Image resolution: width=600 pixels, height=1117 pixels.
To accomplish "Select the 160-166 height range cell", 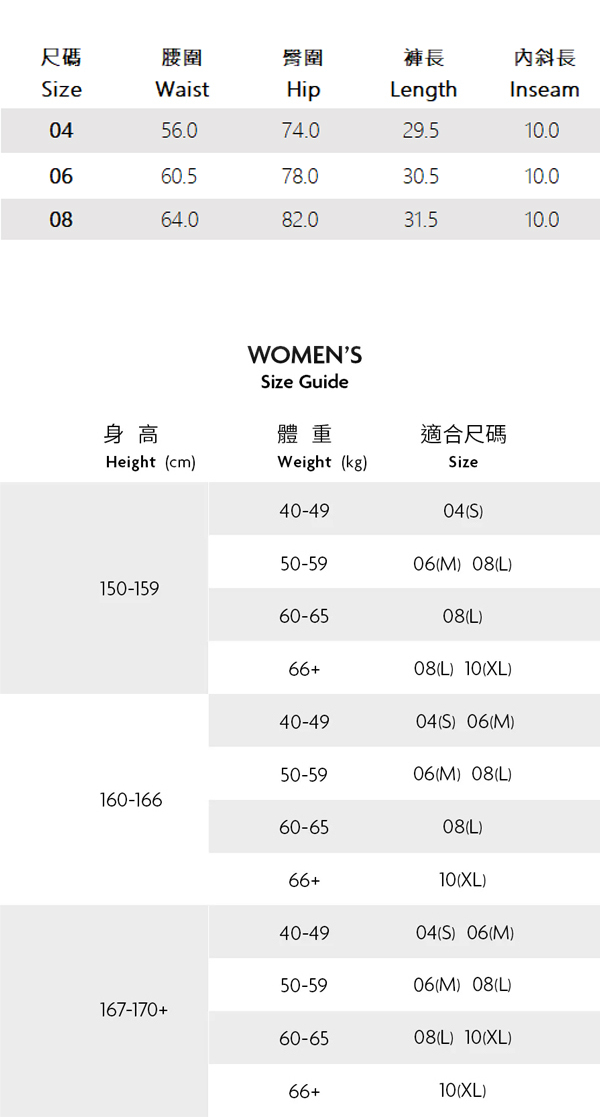I will pyautogui.click(x=130, y=800).
